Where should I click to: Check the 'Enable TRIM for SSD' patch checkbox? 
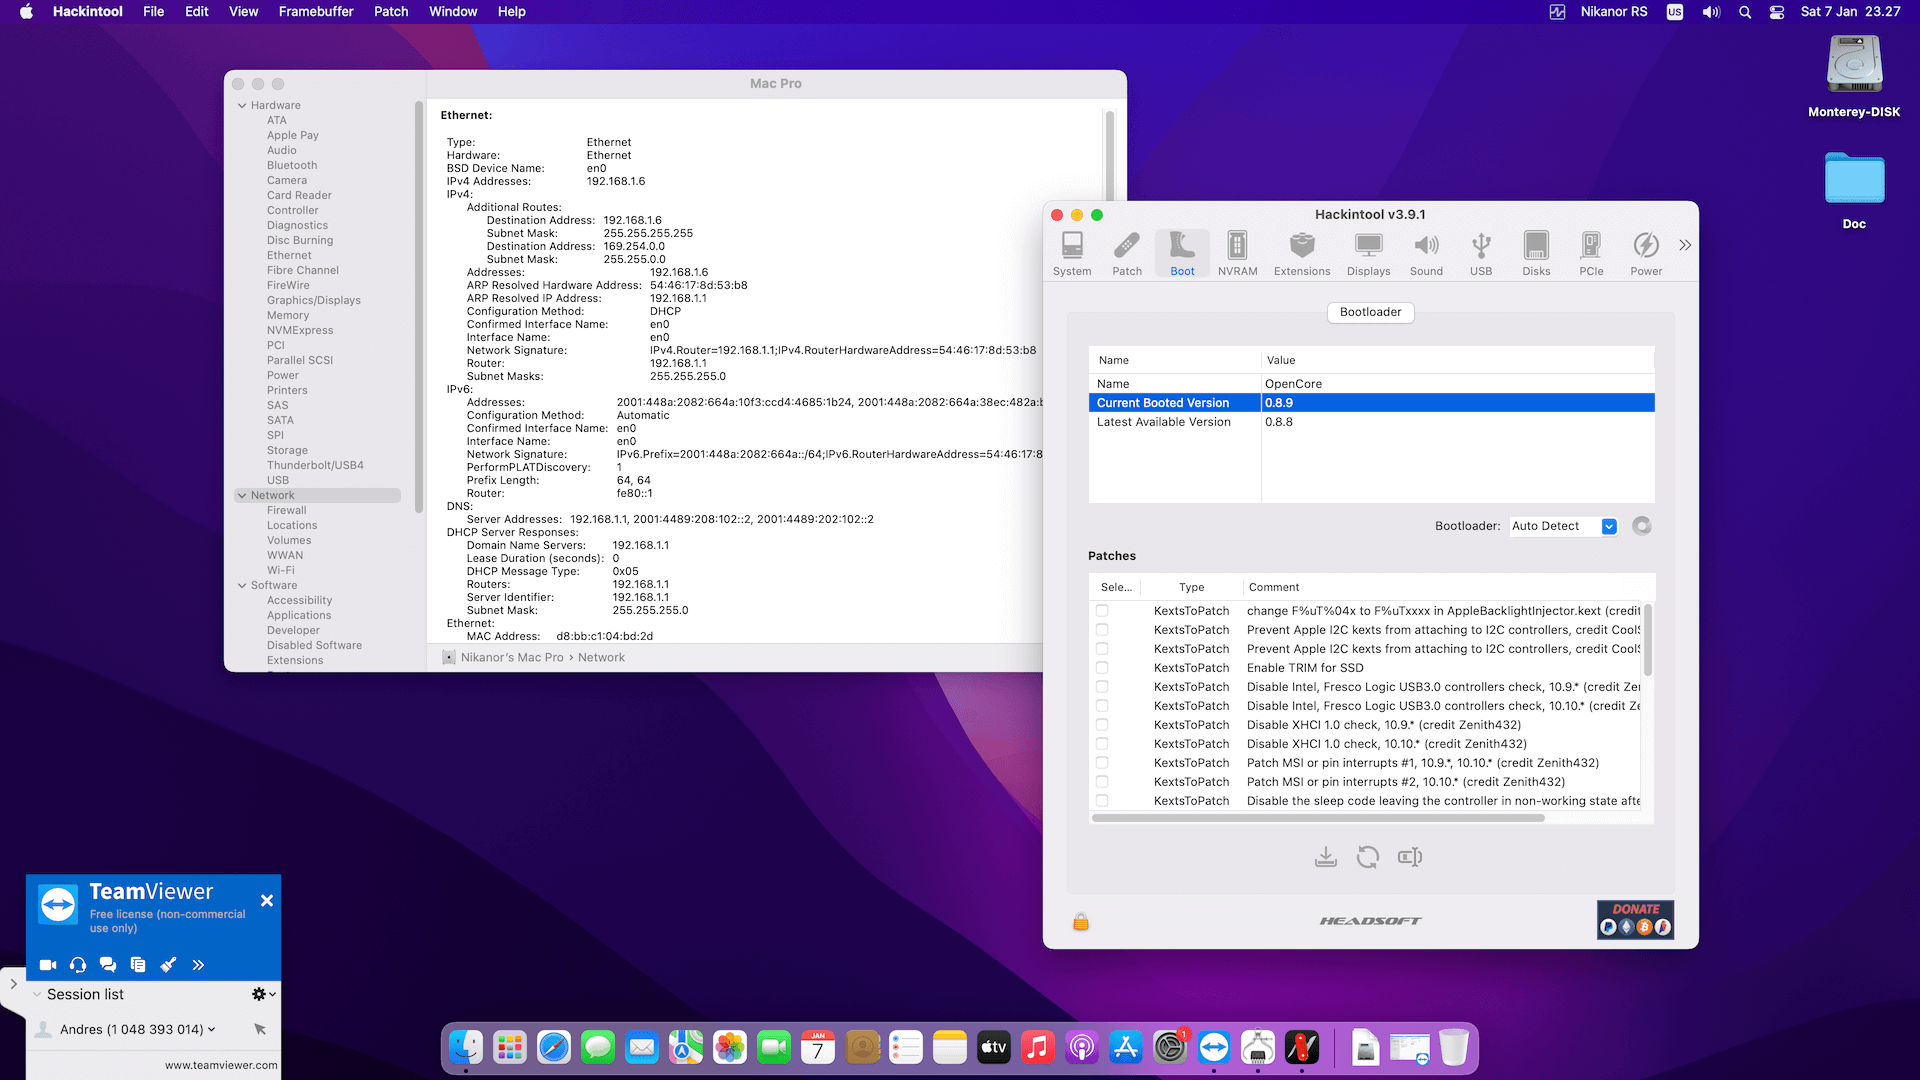point(1101,668)
